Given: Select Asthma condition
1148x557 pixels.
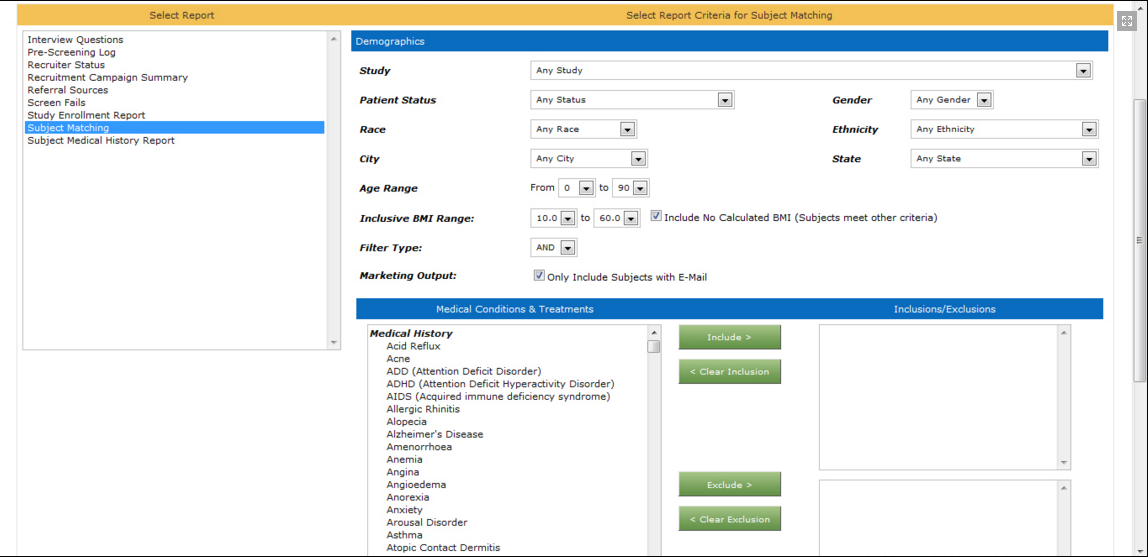Looking at the screenshot, I should click(405, 535).
